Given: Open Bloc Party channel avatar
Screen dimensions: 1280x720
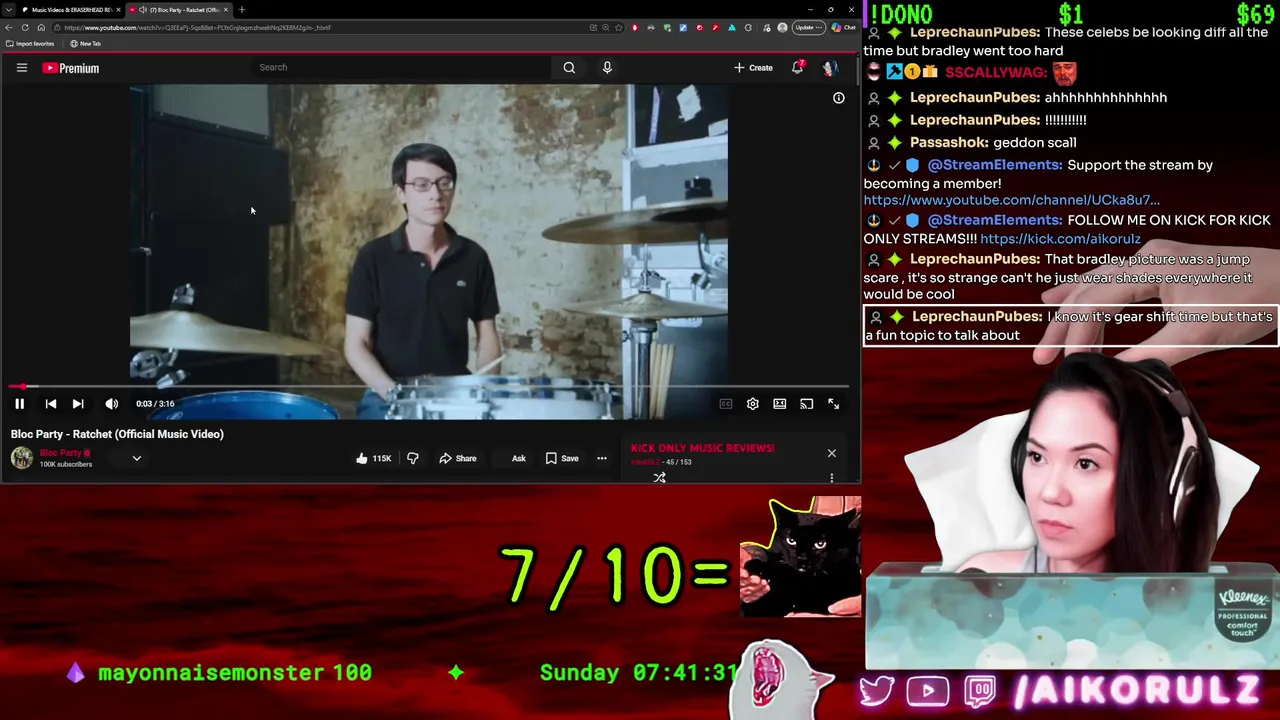Looking at the screenshot, I should click(x=22, y=458).
